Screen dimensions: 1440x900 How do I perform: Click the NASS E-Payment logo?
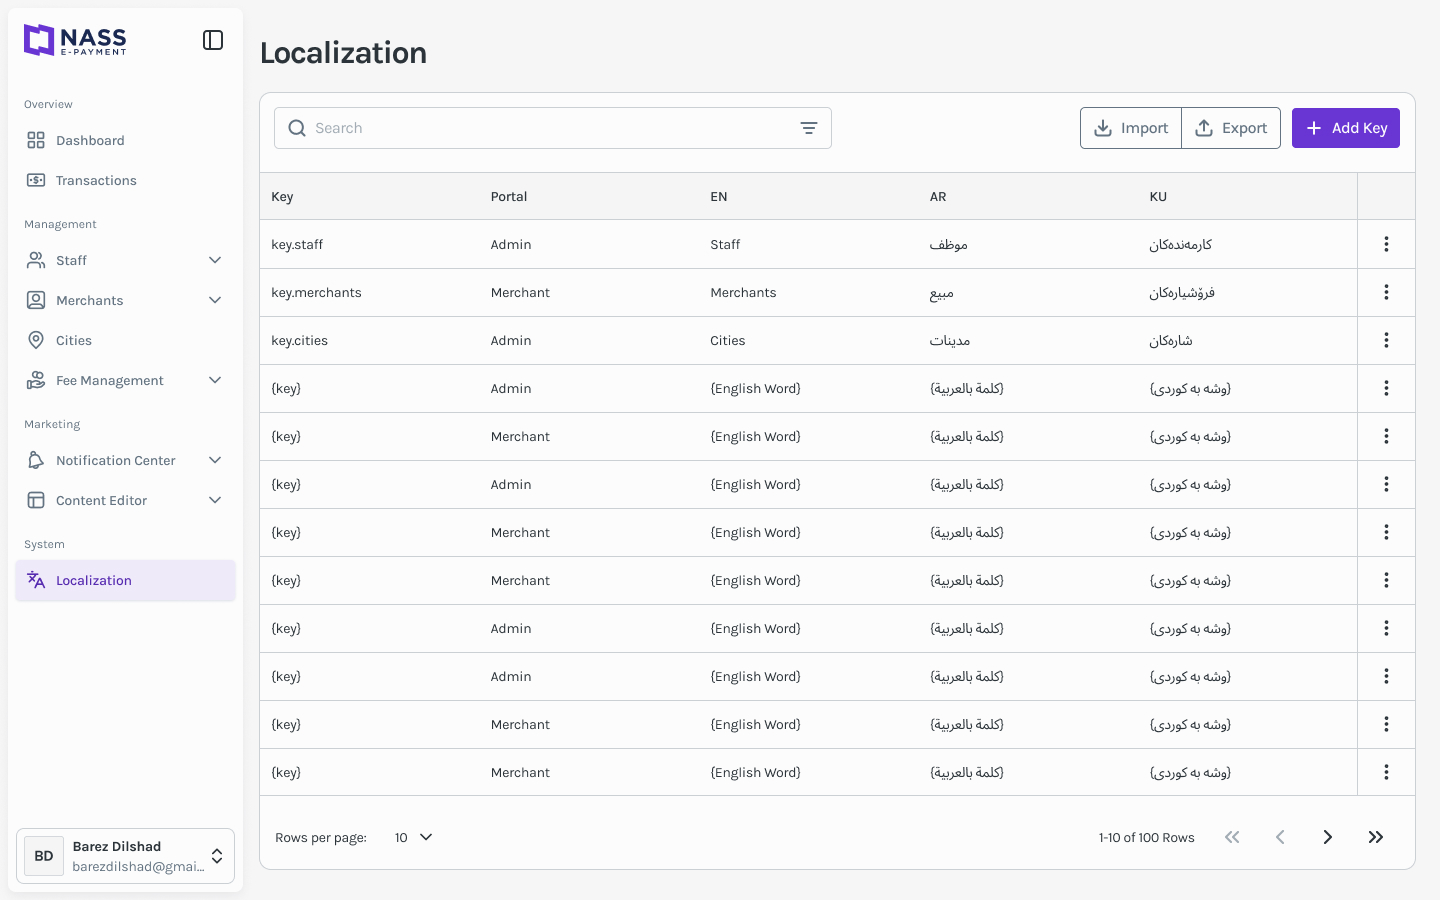(75, 40)
